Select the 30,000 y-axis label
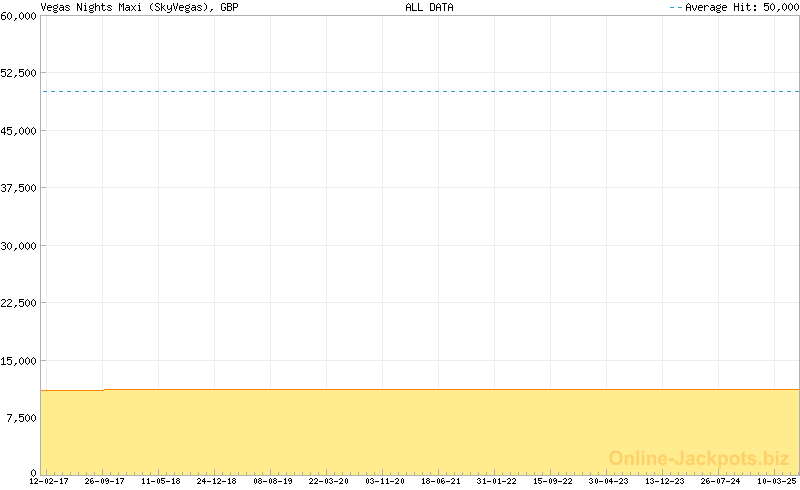Screen dimensions: 800x490 point(19,245)
